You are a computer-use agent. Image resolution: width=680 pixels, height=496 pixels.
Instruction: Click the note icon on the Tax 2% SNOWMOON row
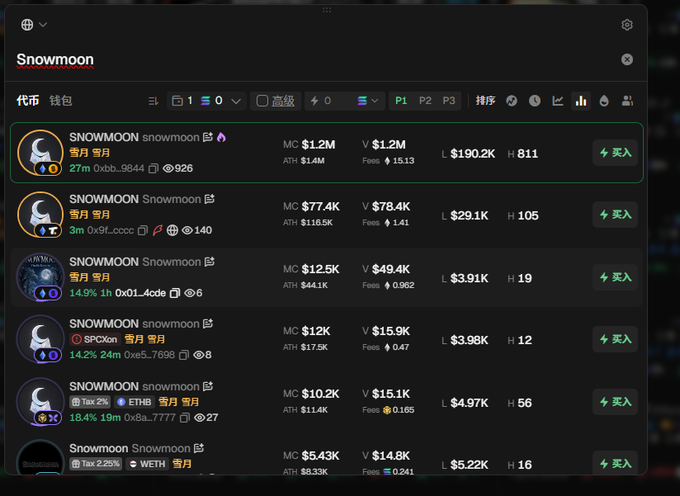[x=208, y=386]
